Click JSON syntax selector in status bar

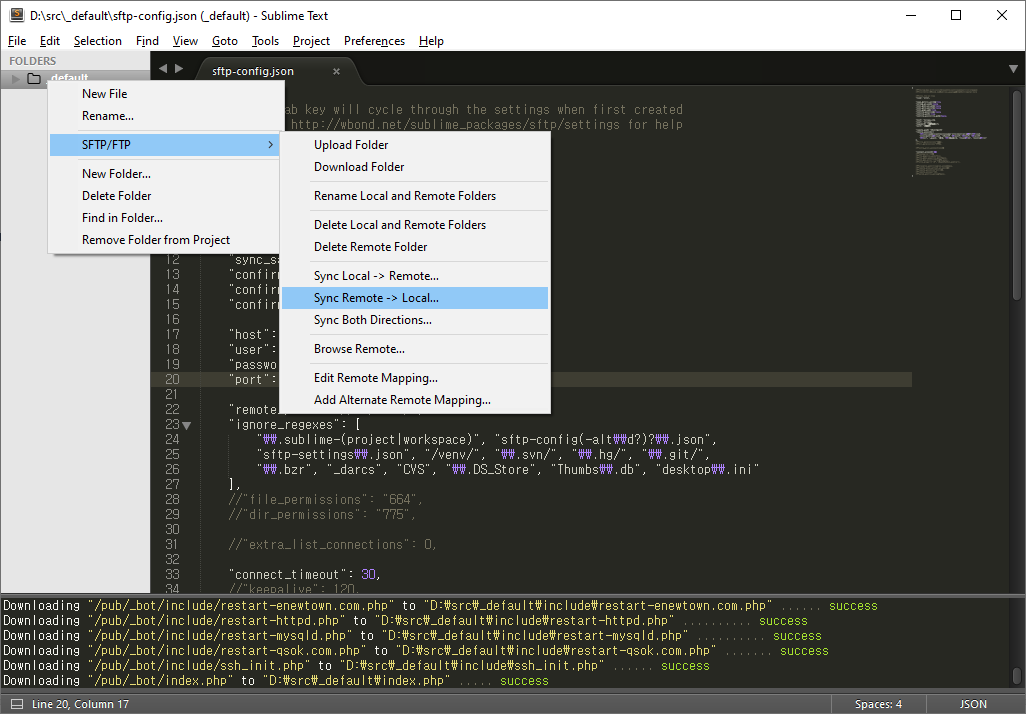click(973, 704)
